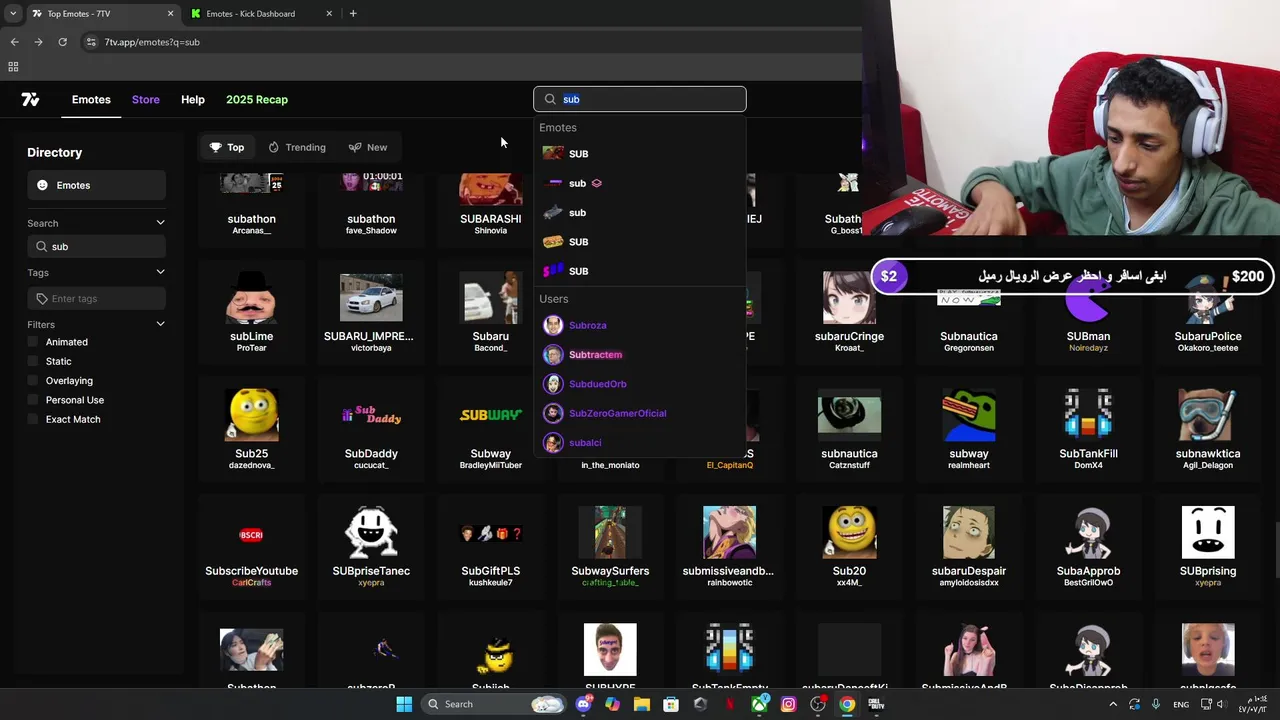The height and width of the screenshot is (720, 1280).
Task: Open the subLime emote thumbnail
Action: point(251,298)
